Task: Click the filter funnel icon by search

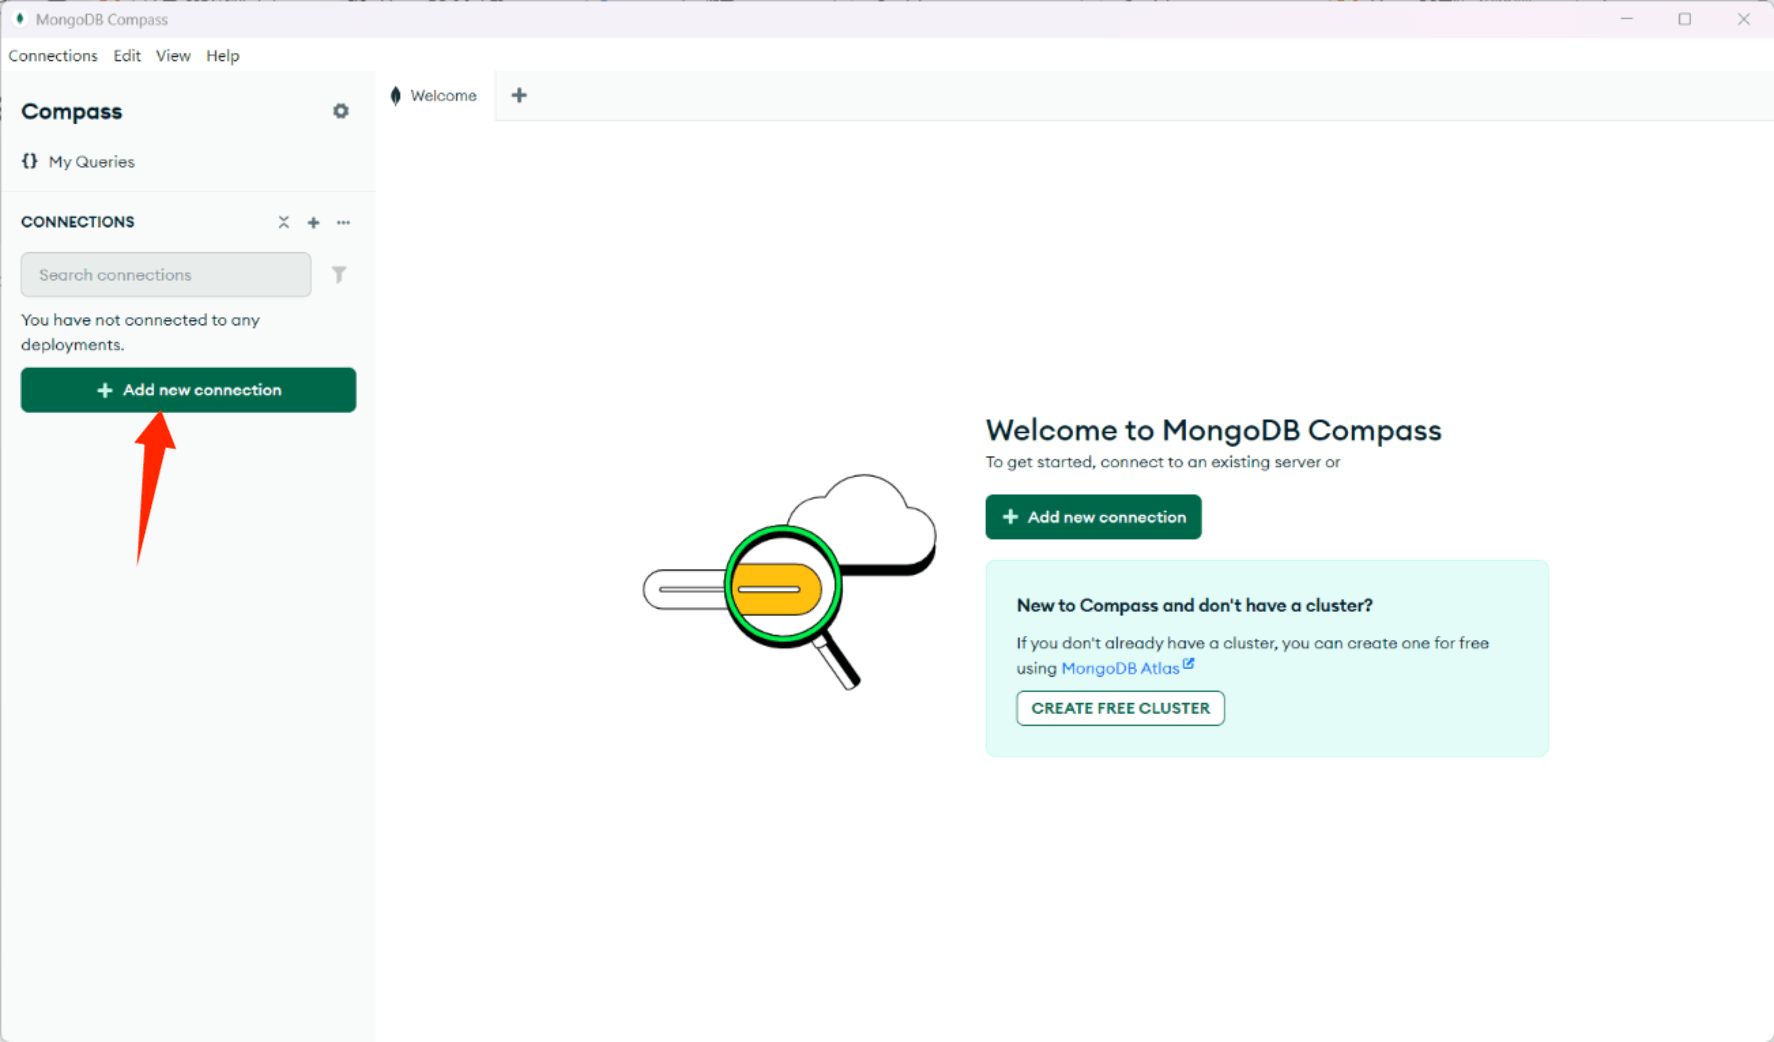Action: pyautogui.click(x=339, y=274)
